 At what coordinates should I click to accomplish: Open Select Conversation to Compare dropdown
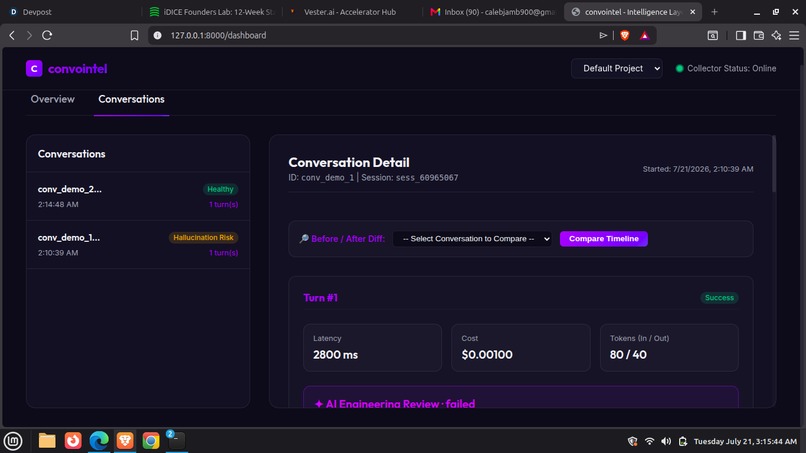(x=472, y=239)
